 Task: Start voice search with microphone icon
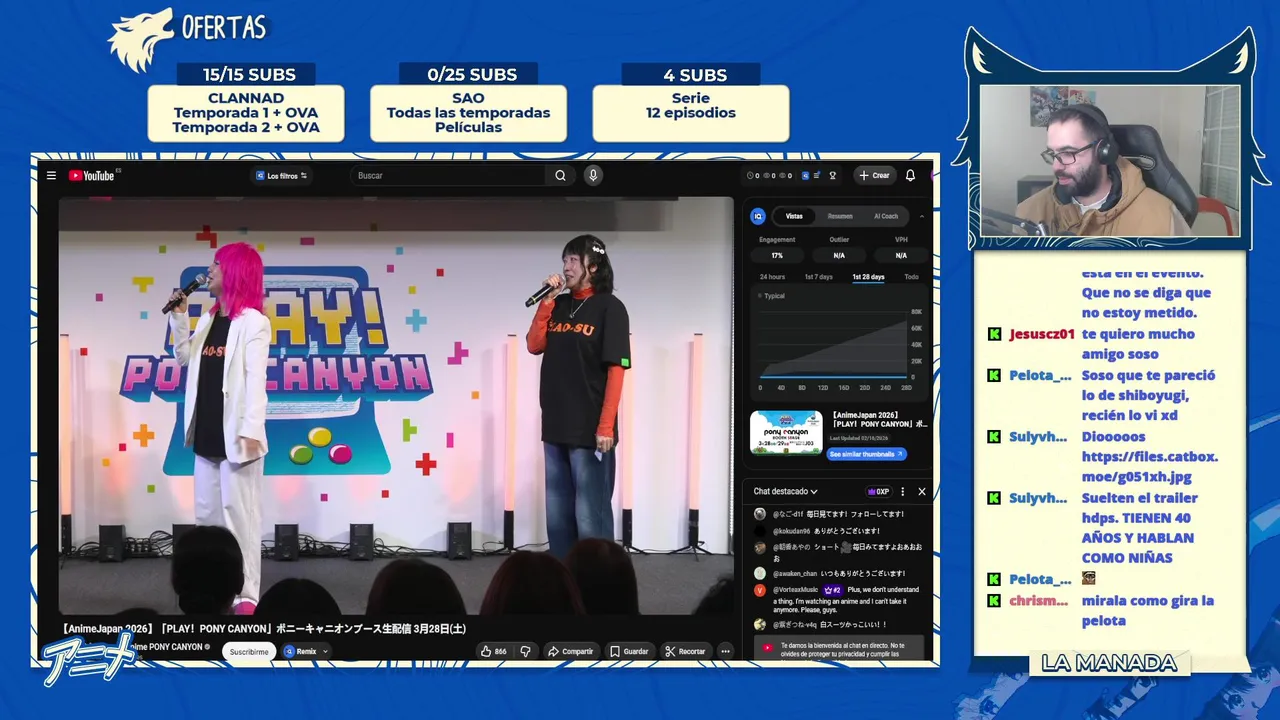tap(593, 176)
